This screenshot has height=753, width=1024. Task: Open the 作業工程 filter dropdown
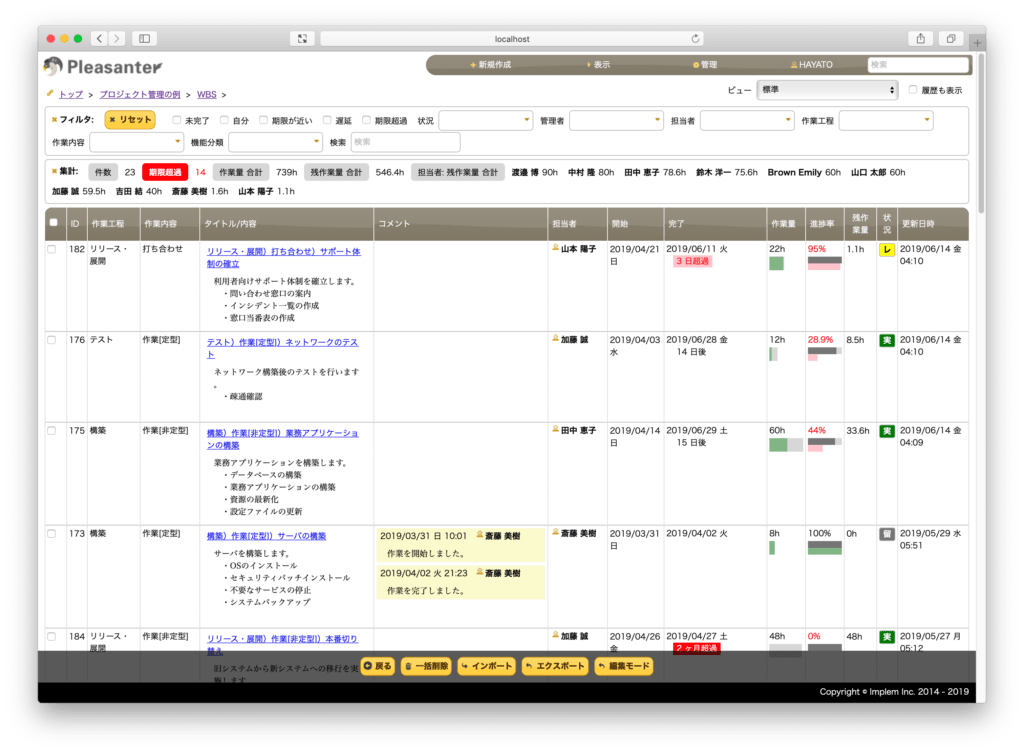(886, 120)
